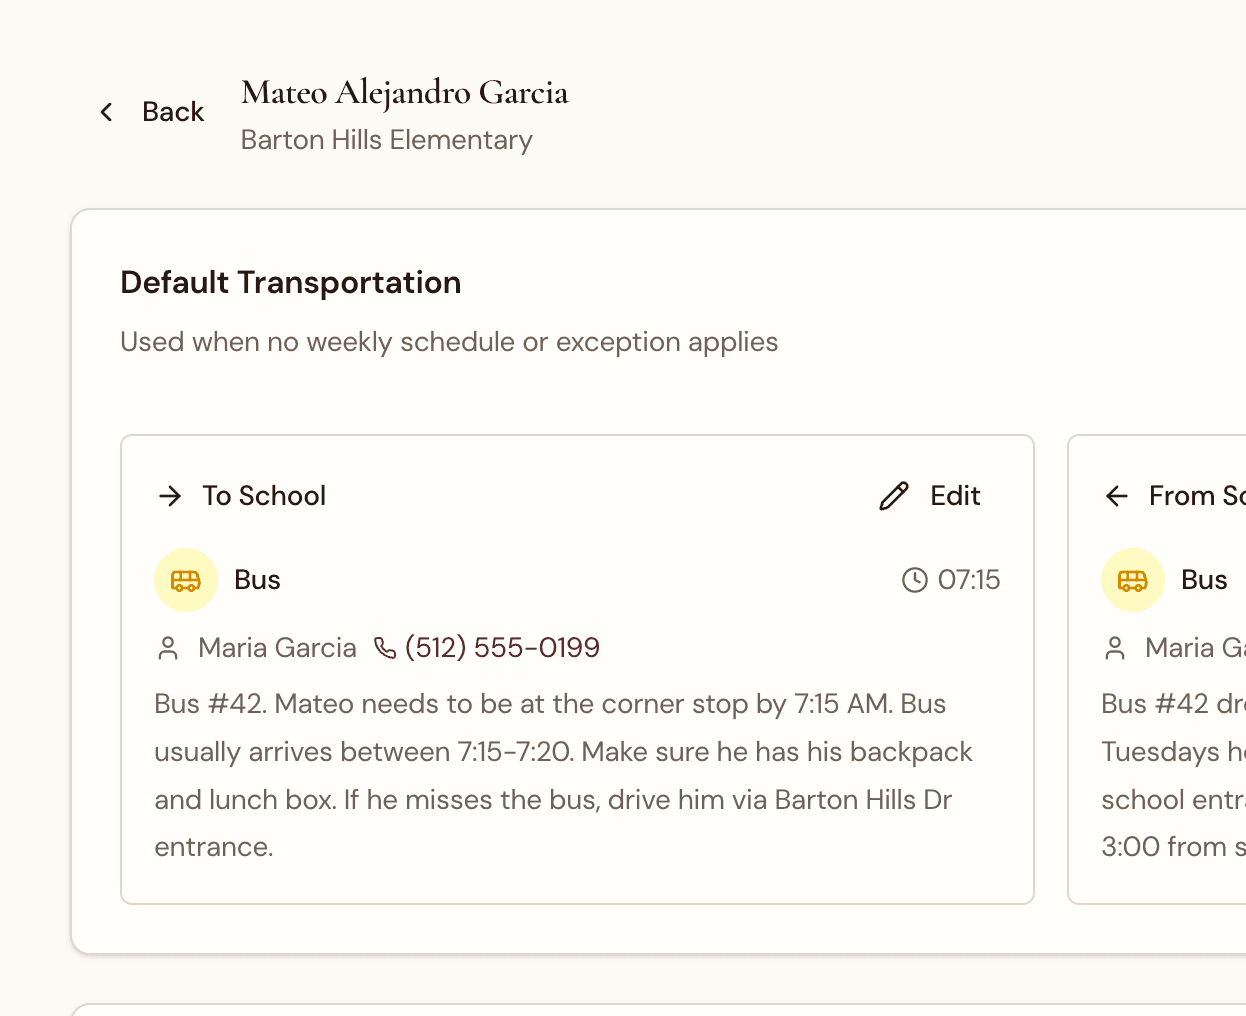1246x1016 pixels.
Task: Click the right arrow icon labeled To School
Action: pyautogui.click(x=170, y=495)
